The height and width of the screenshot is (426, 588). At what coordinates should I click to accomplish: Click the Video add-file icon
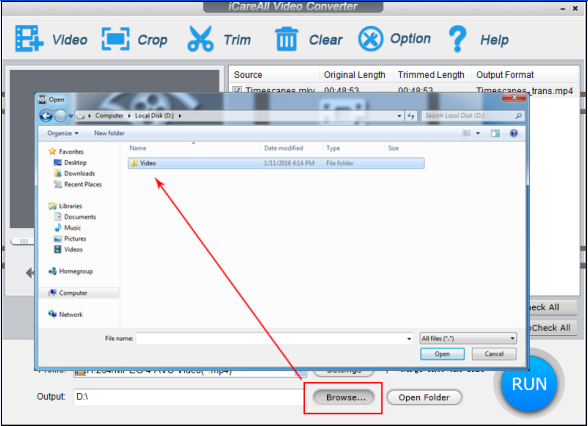(x=29, y=38)
